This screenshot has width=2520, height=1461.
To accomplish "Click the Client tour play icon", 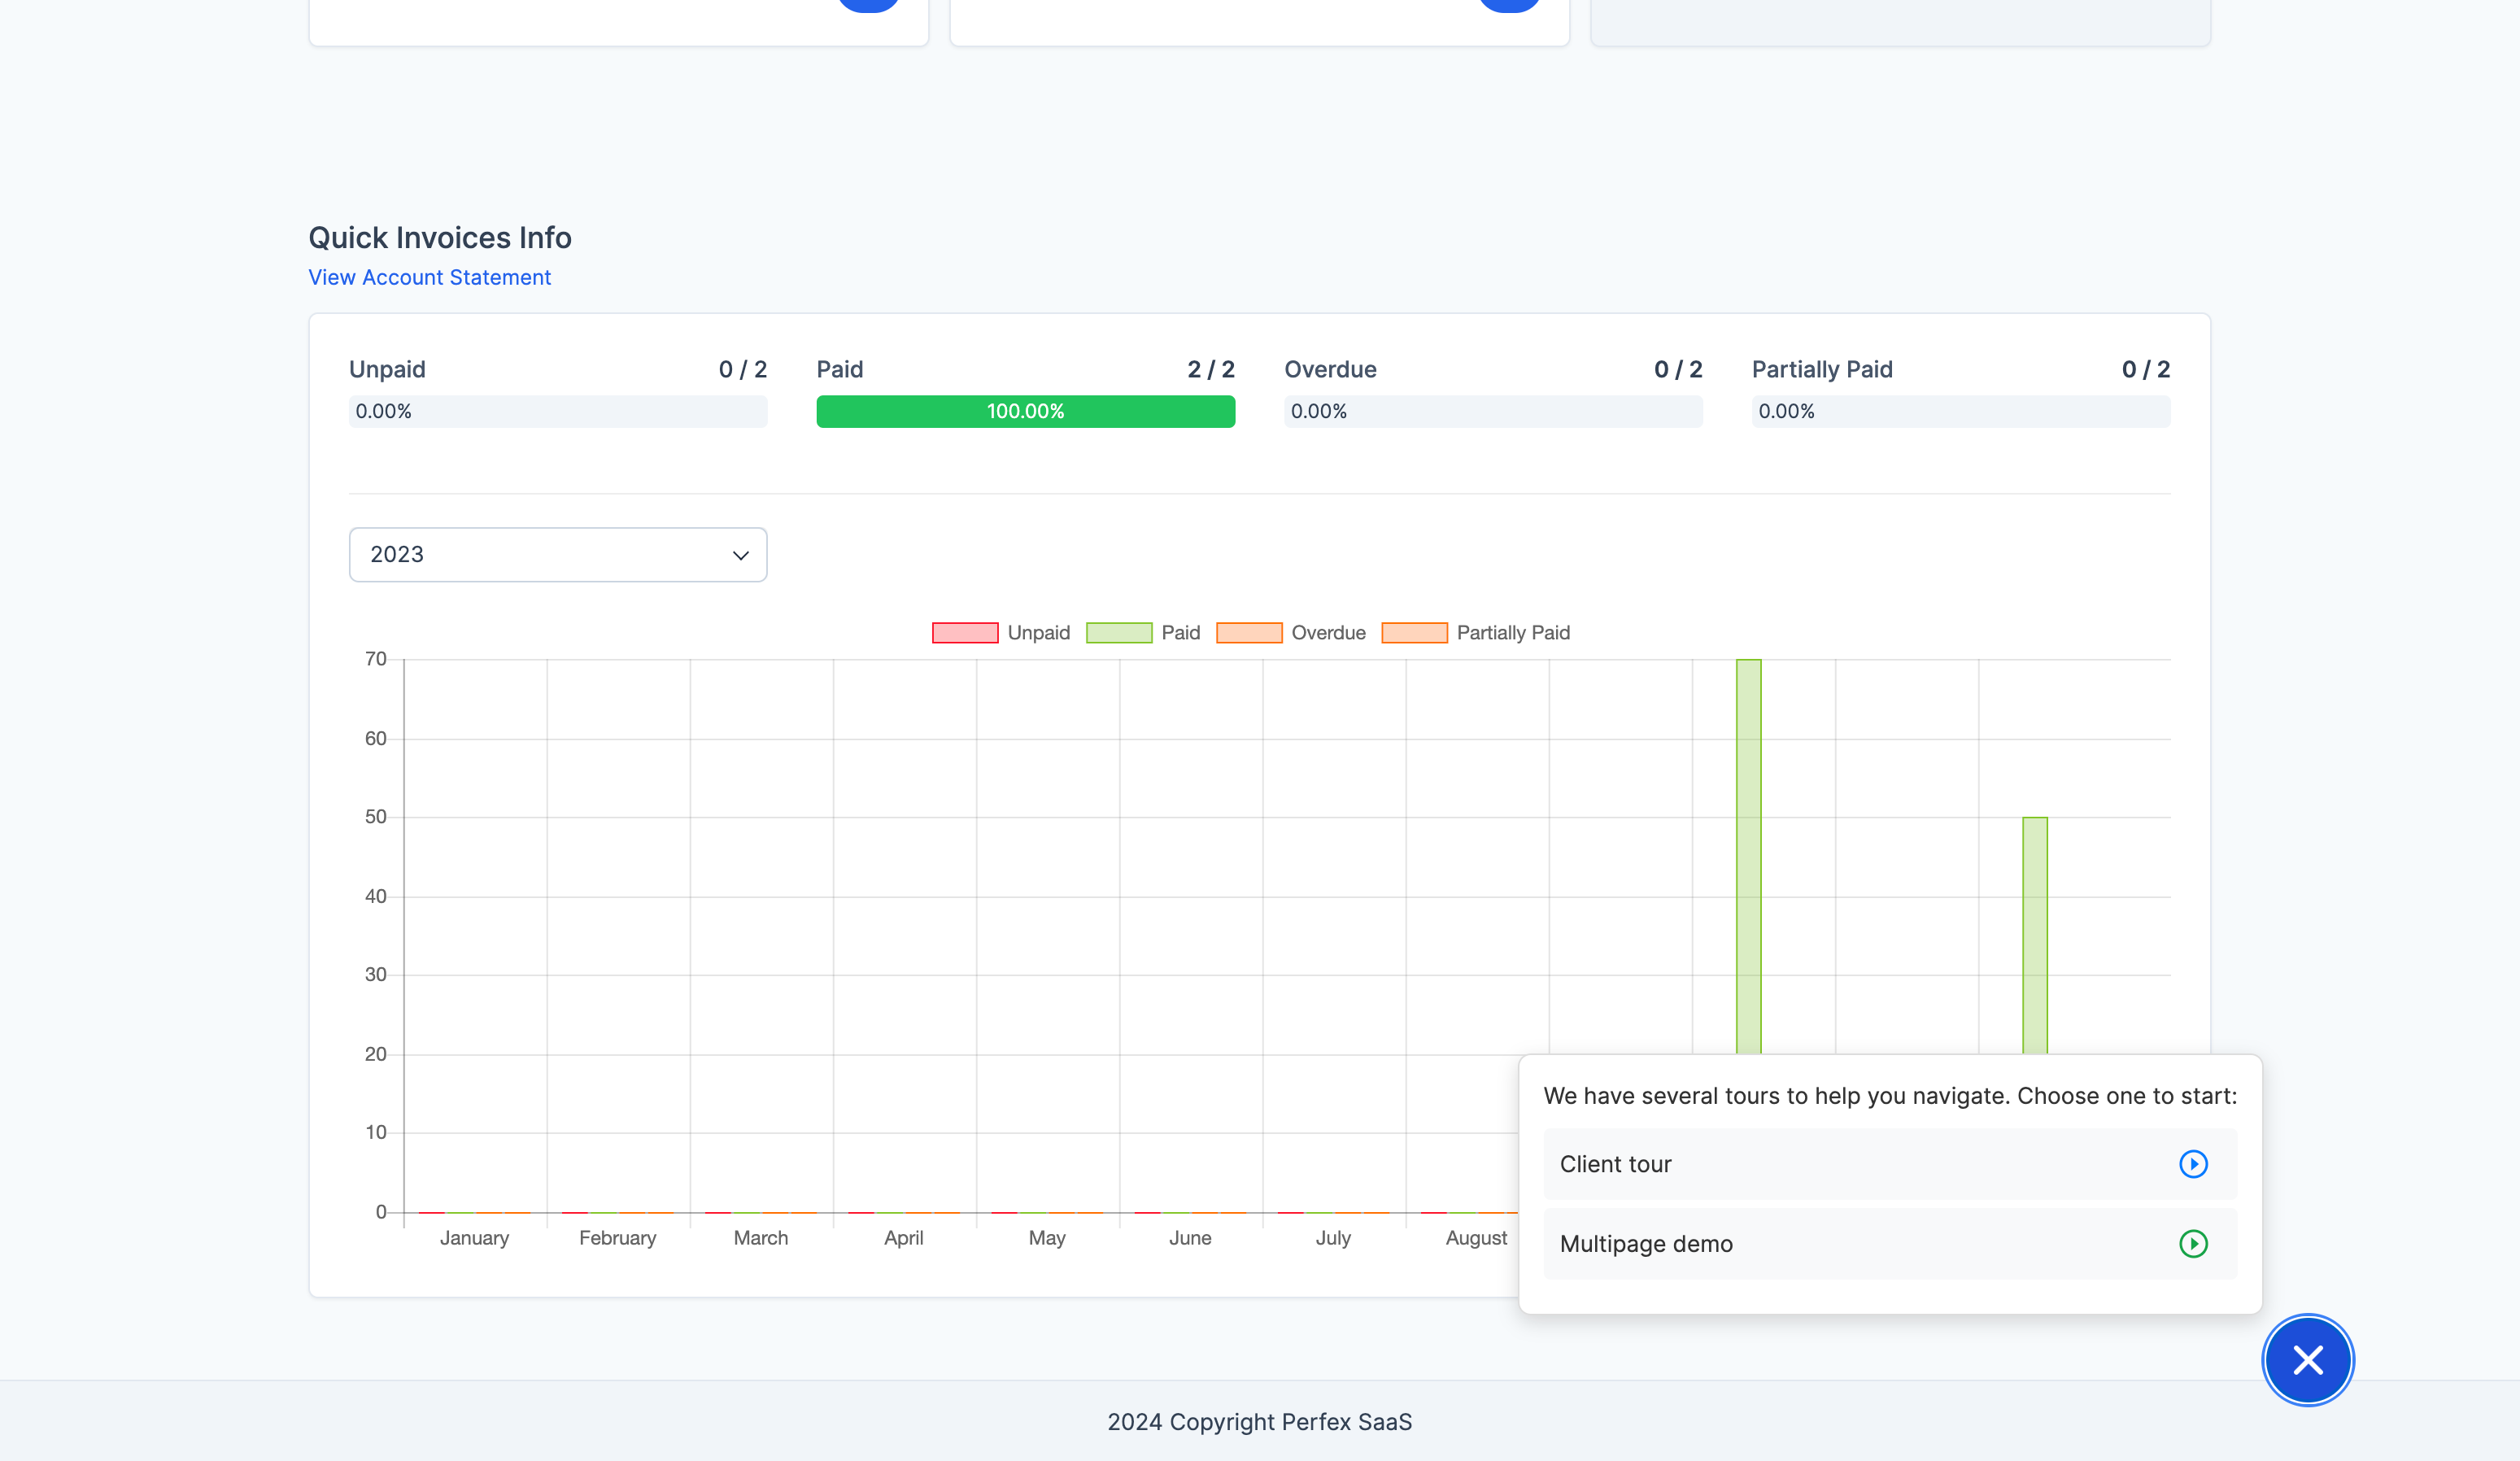I will click(x=2193, y=1164).
